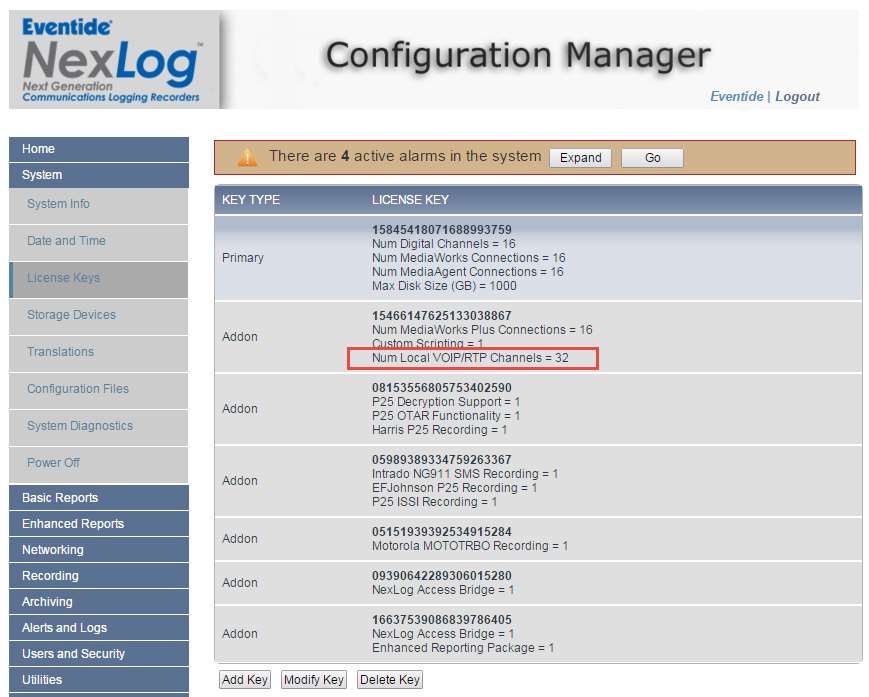Screen dimensions: 869x697
Task: Expand the active alarms list
Action: (580, 158)
